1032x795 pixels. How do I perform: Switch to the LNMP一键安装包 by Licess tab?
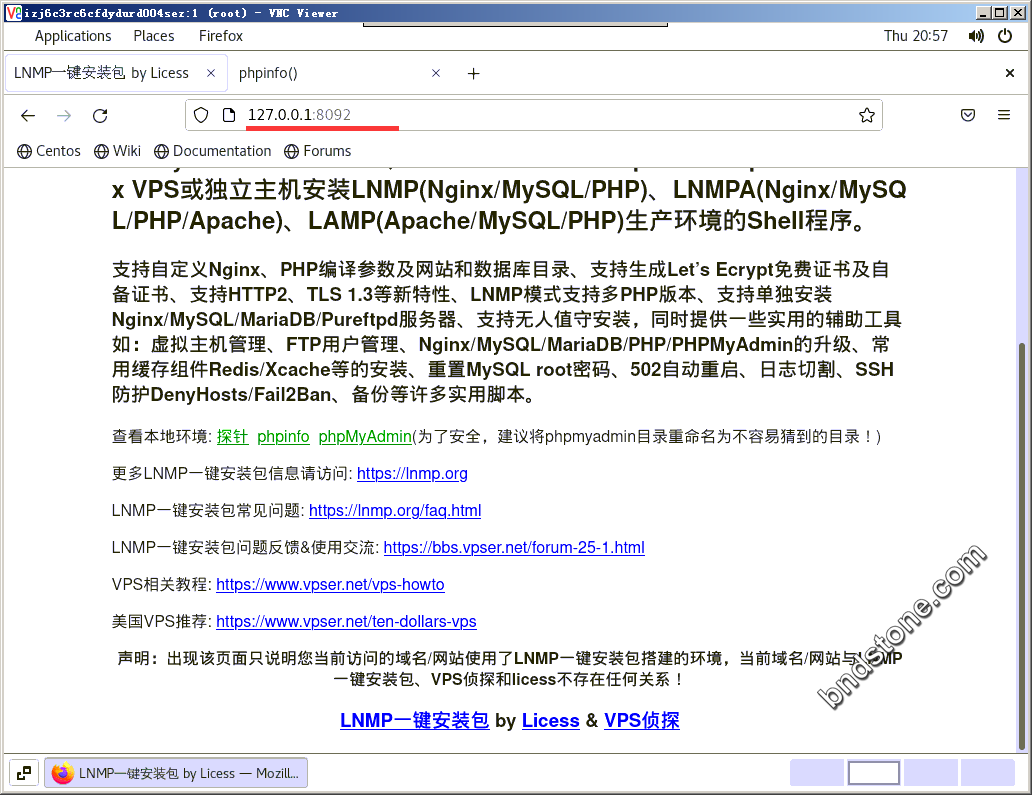[x=116, y=73]
